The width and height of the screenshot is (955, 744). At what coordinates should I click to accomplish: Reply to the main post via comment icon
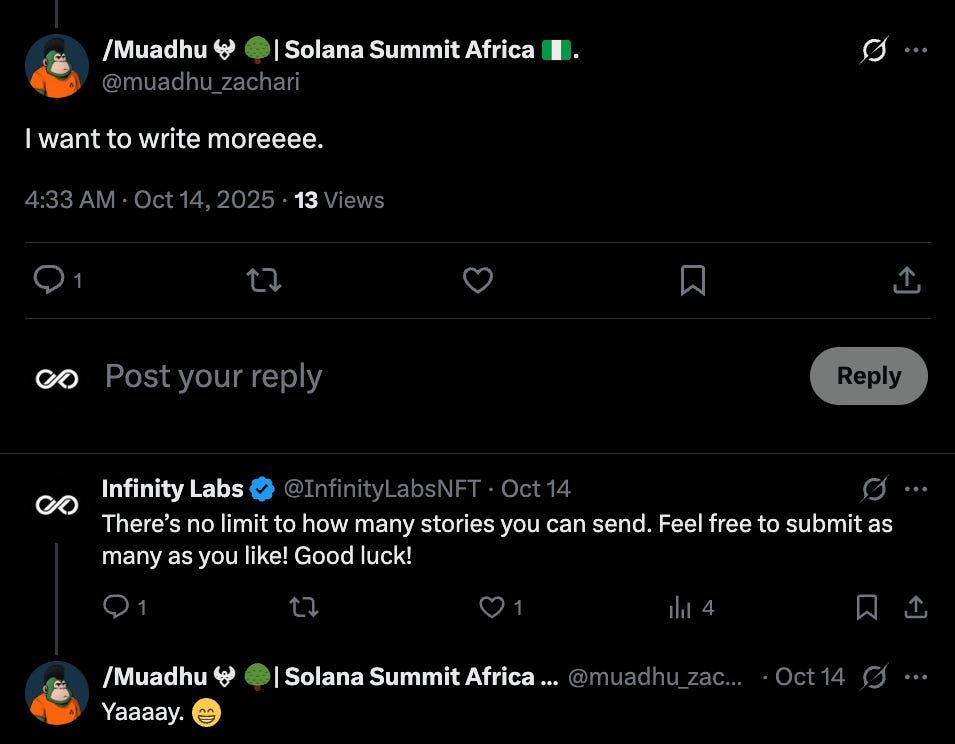(x=49, y=280)
